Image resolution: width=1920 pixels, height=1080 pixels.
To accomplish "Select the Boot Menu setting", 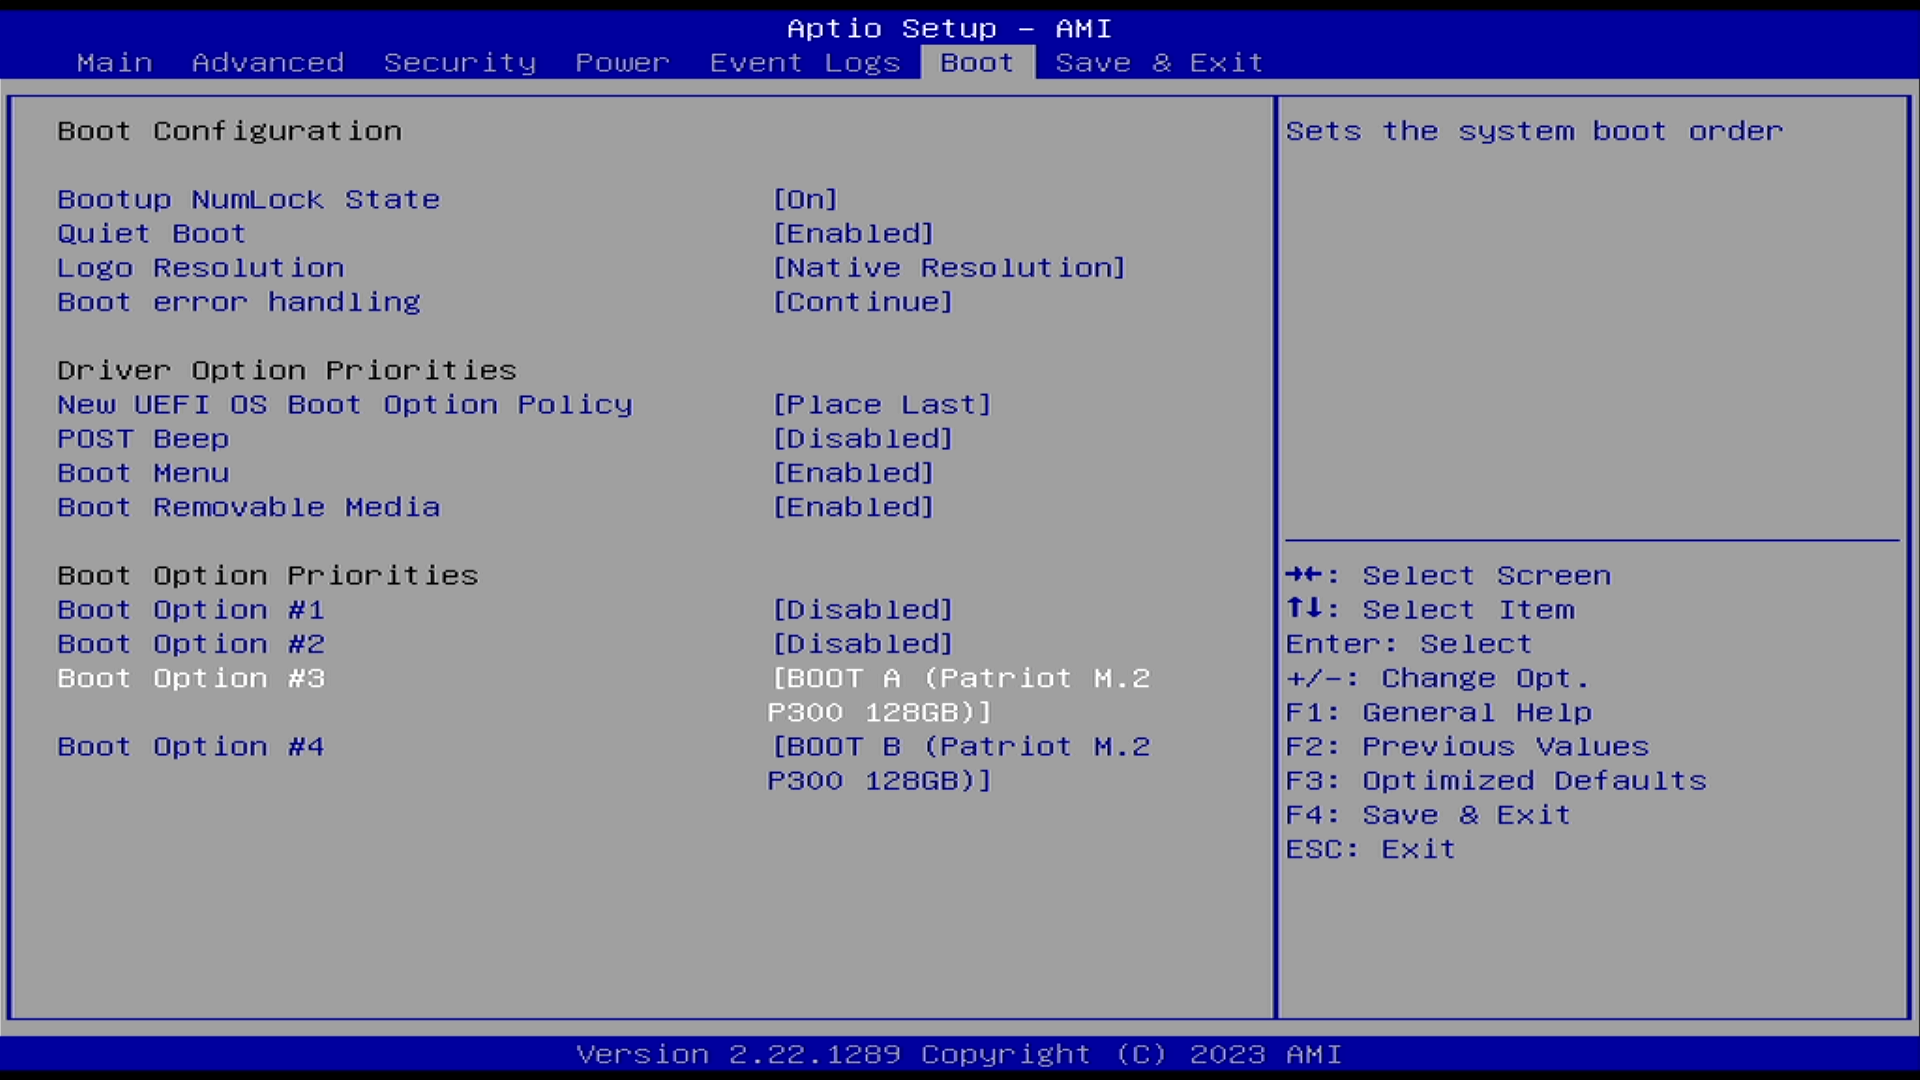I will [x=143, y=472].
